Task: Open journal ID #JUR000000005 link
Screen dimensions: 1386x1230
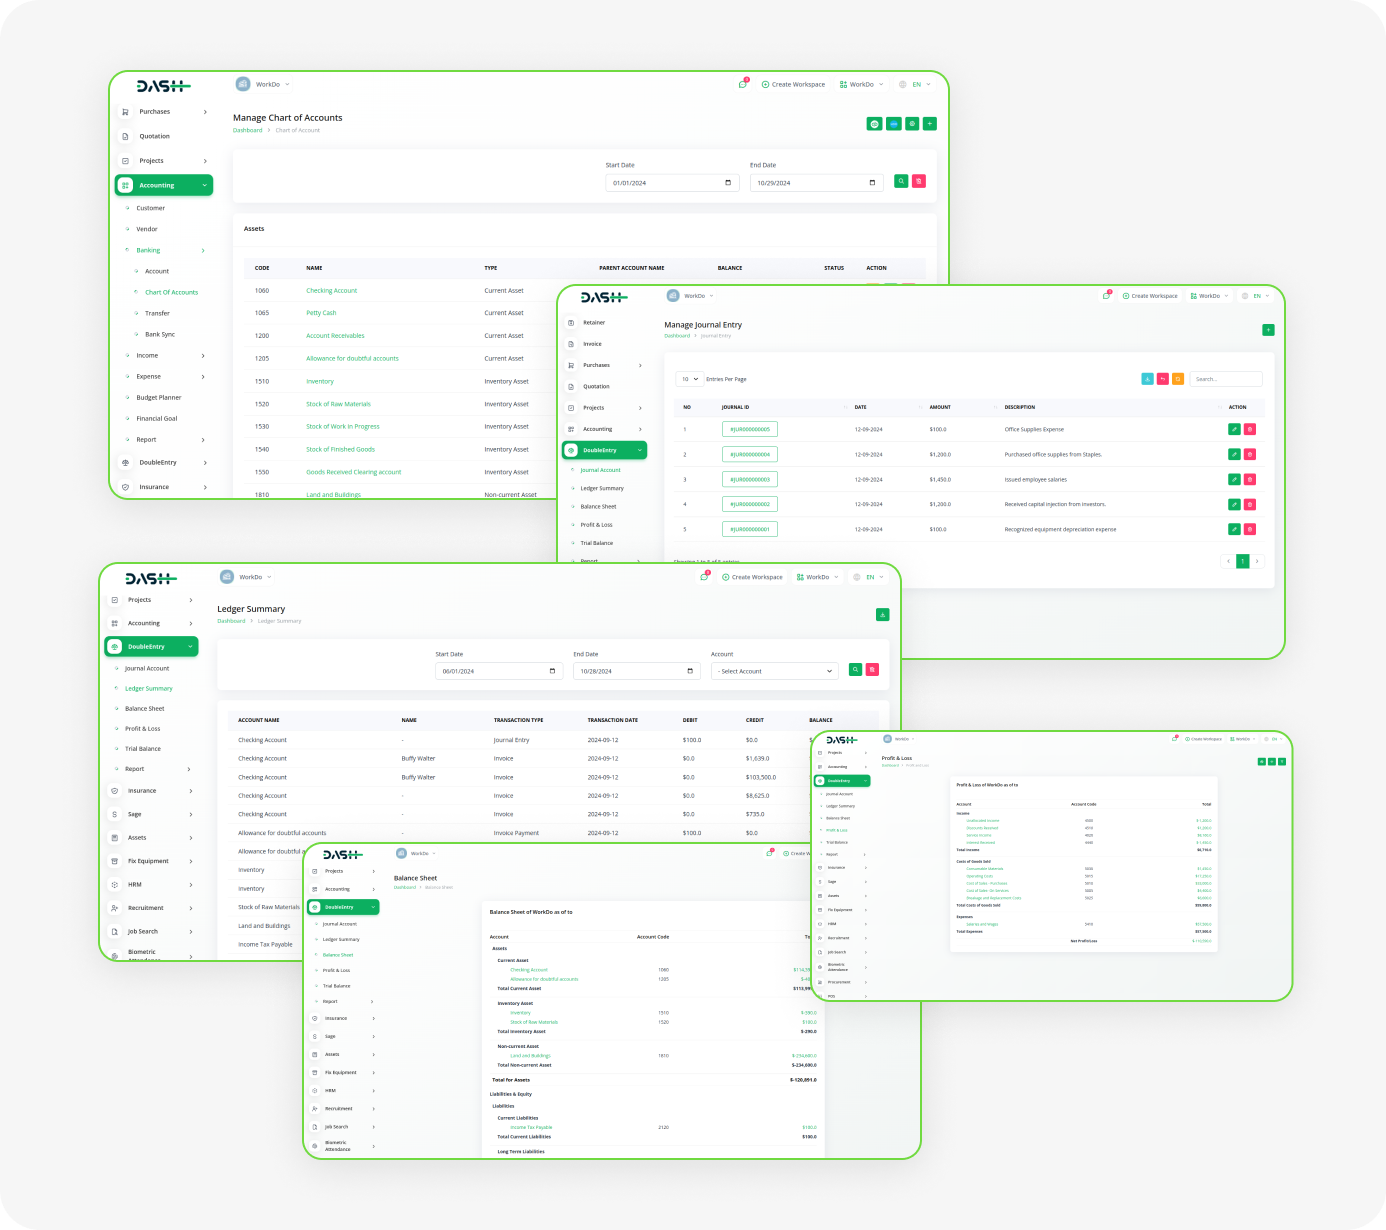Action: click(x=750, y=429)
